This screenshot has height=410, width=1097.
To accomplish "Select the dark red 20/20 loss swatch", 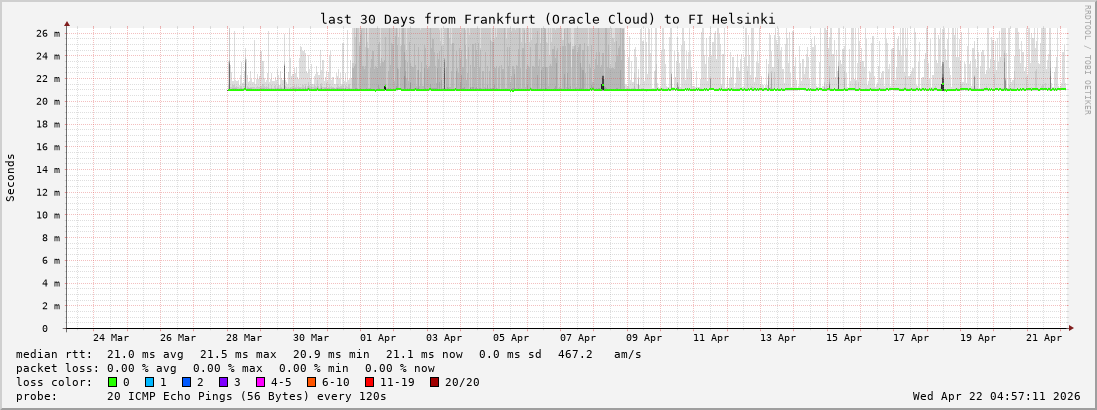I will [435, 382].
